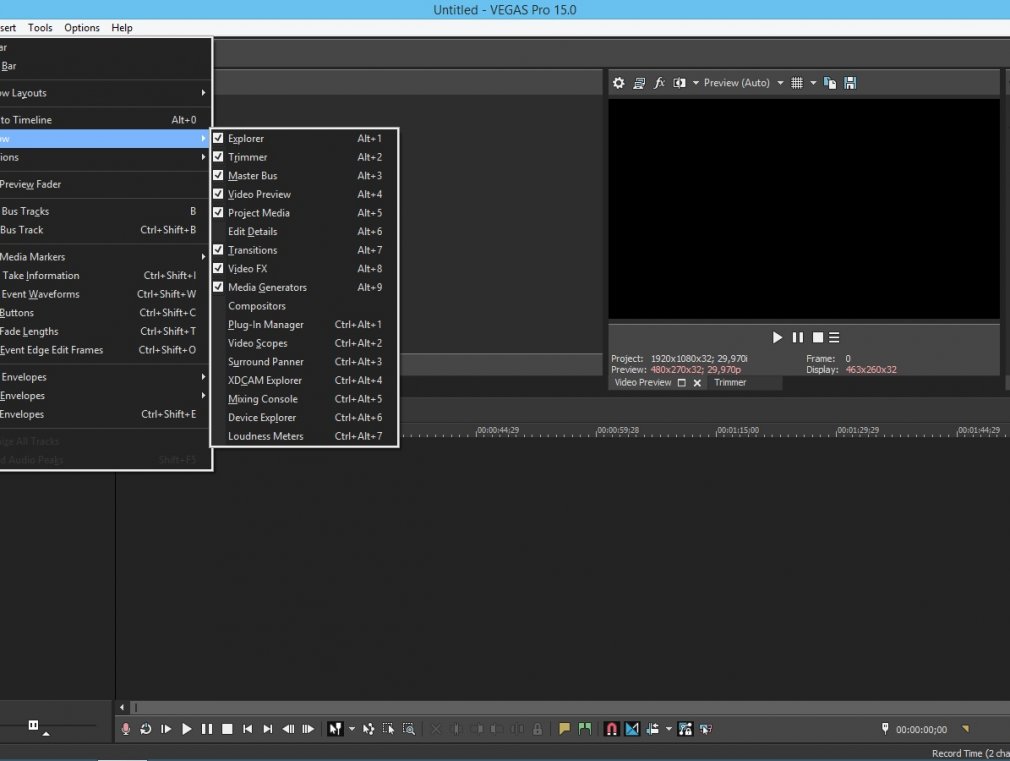Click the timeline scrollbar left arrow
1010x761 pixels.
pyautogui.click(x=122, y=708)
